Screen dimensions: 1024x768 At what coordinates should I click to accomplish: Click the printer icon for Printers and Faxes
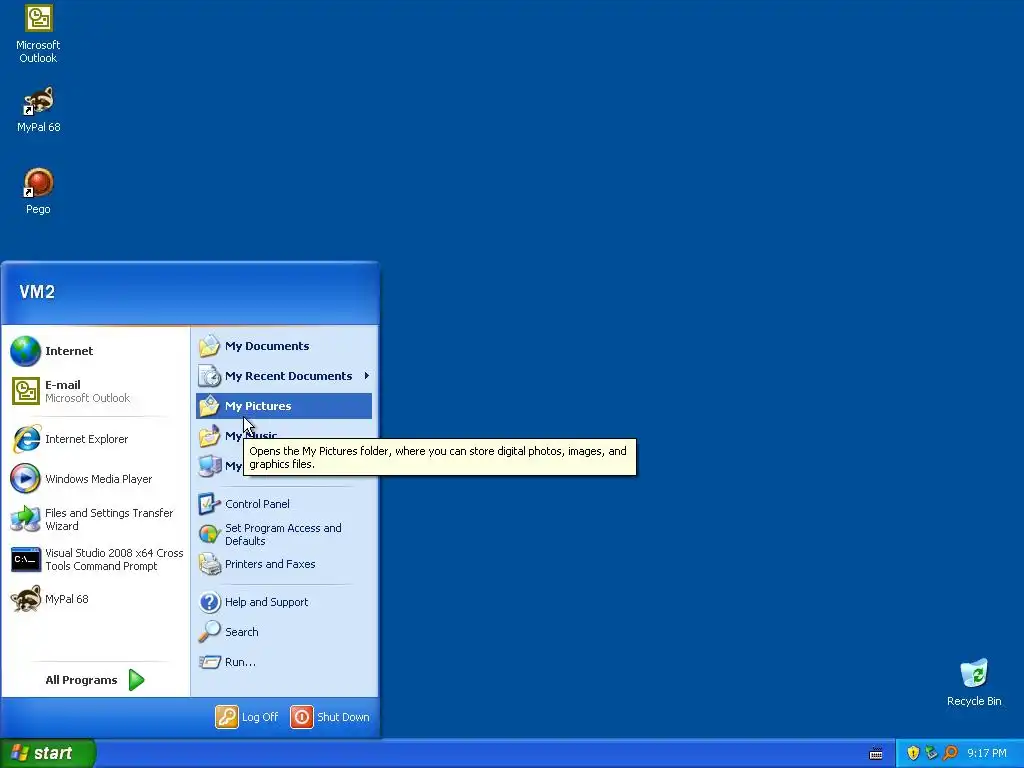[209, 564]
